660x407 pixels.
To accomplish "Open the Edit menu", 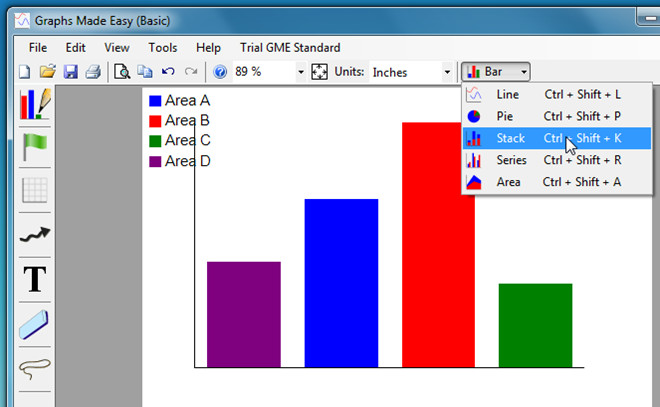I will click(x=75, y=48).
